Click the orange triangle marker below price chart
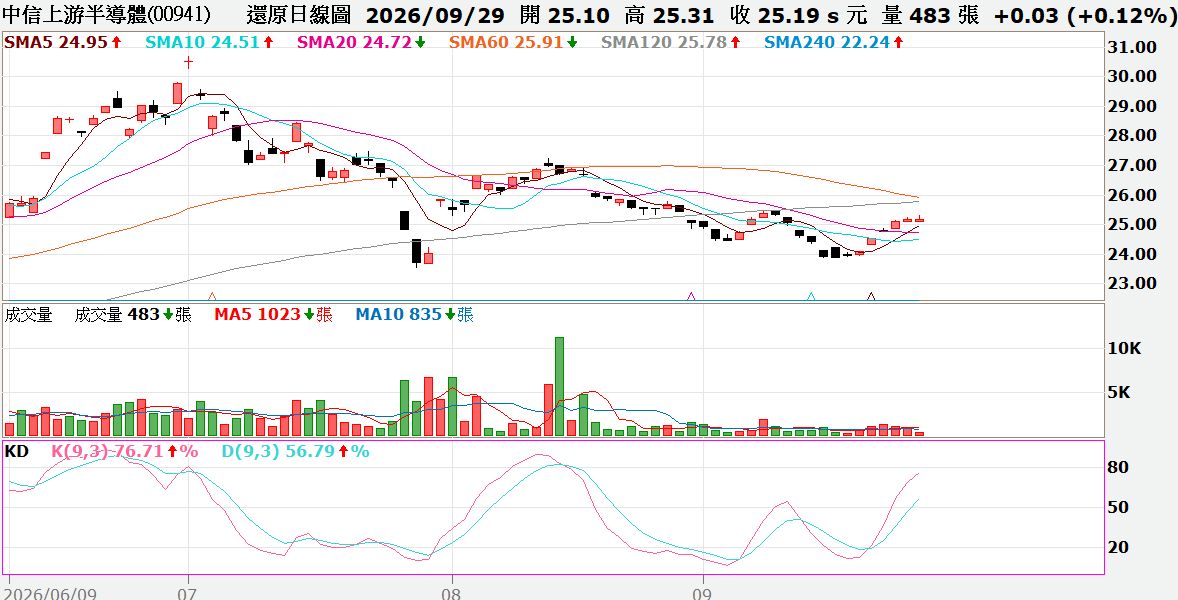Viewport: 1178px width, 600px height. (x=212, y=297)
